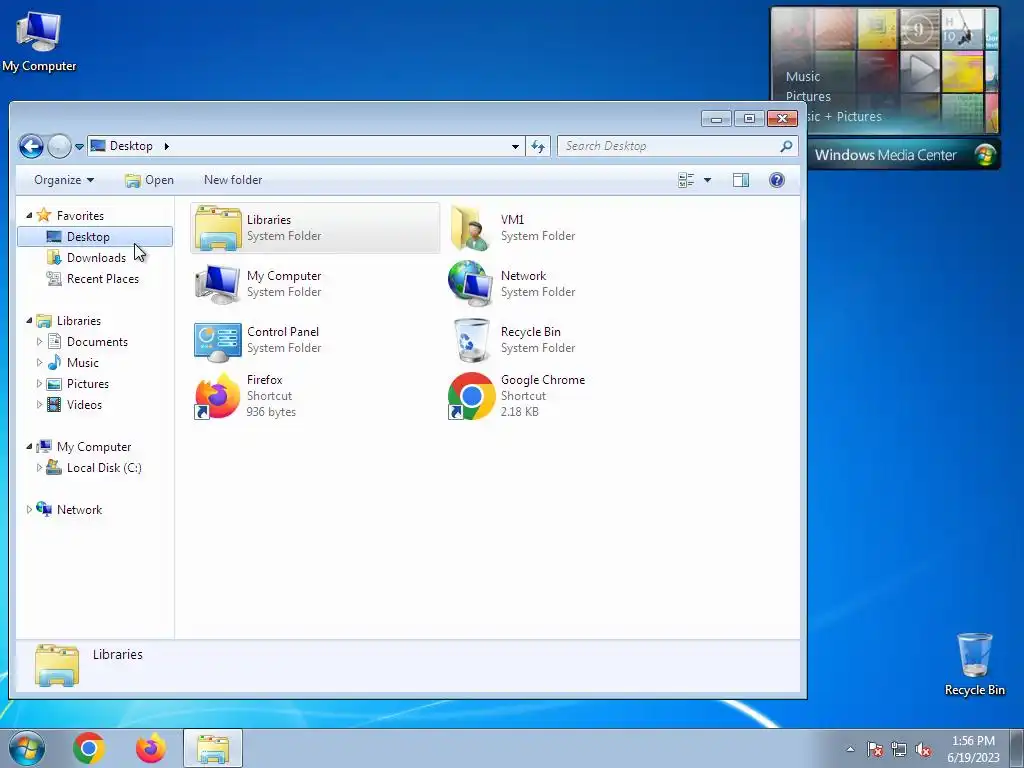The width and height of the screenshot is (1024, 768).
Task: Select Desktop under Favorites
Action: coord(95,236)
